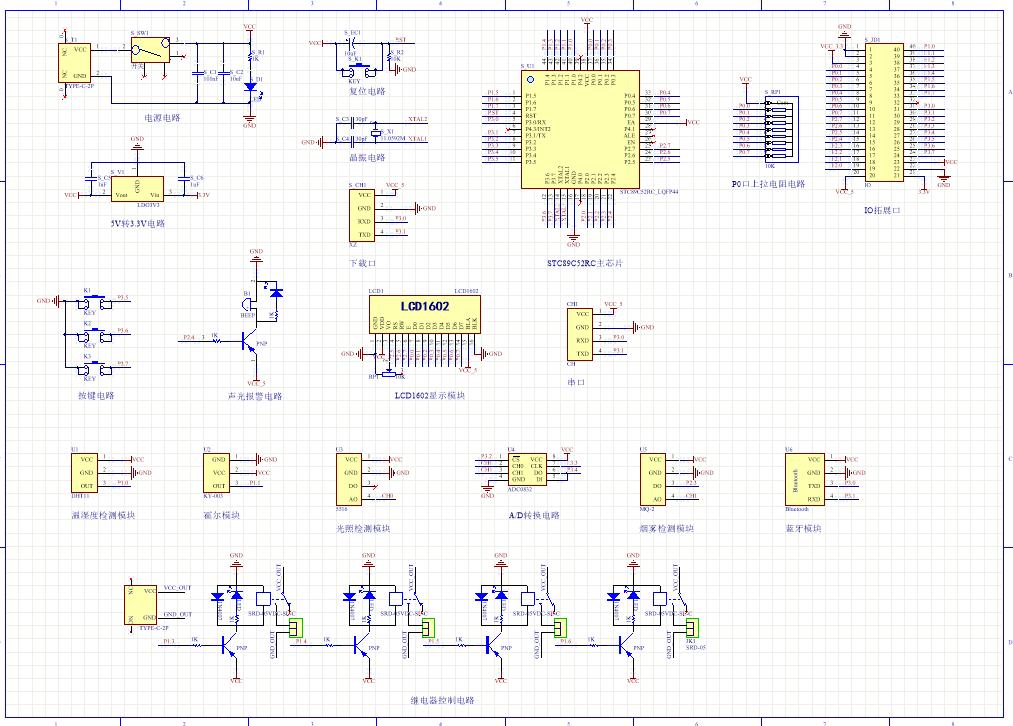
Task: Select the JK1 green relay output terminal
Action: tap(691, 627)
